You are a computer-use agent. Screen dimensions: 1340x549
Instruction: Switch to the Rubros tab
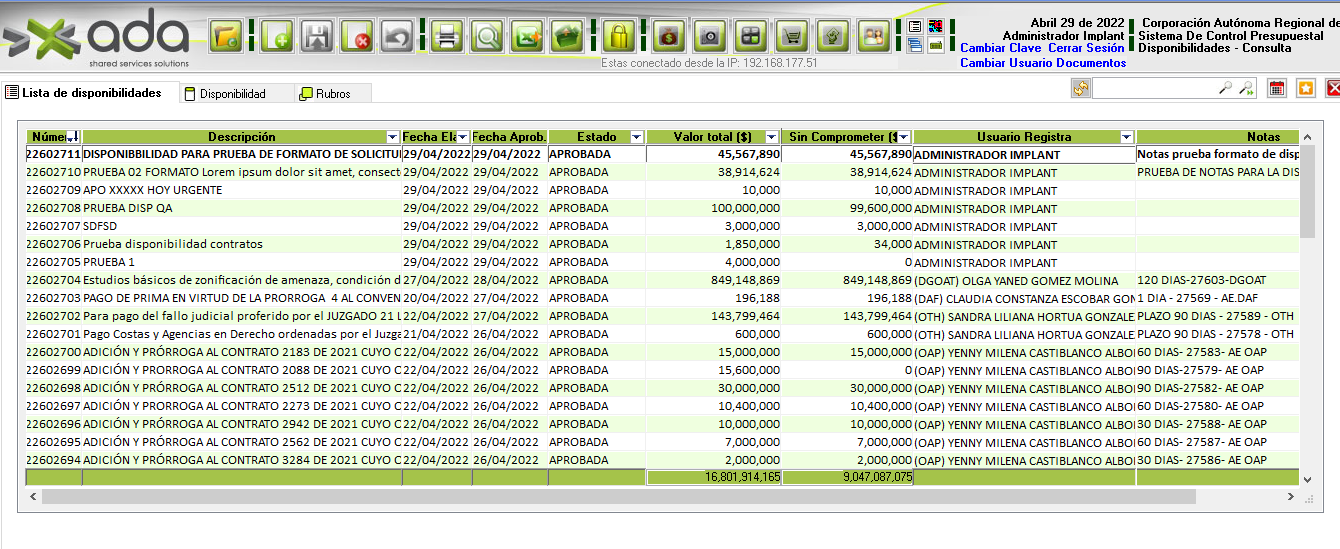tap(332, 94)
